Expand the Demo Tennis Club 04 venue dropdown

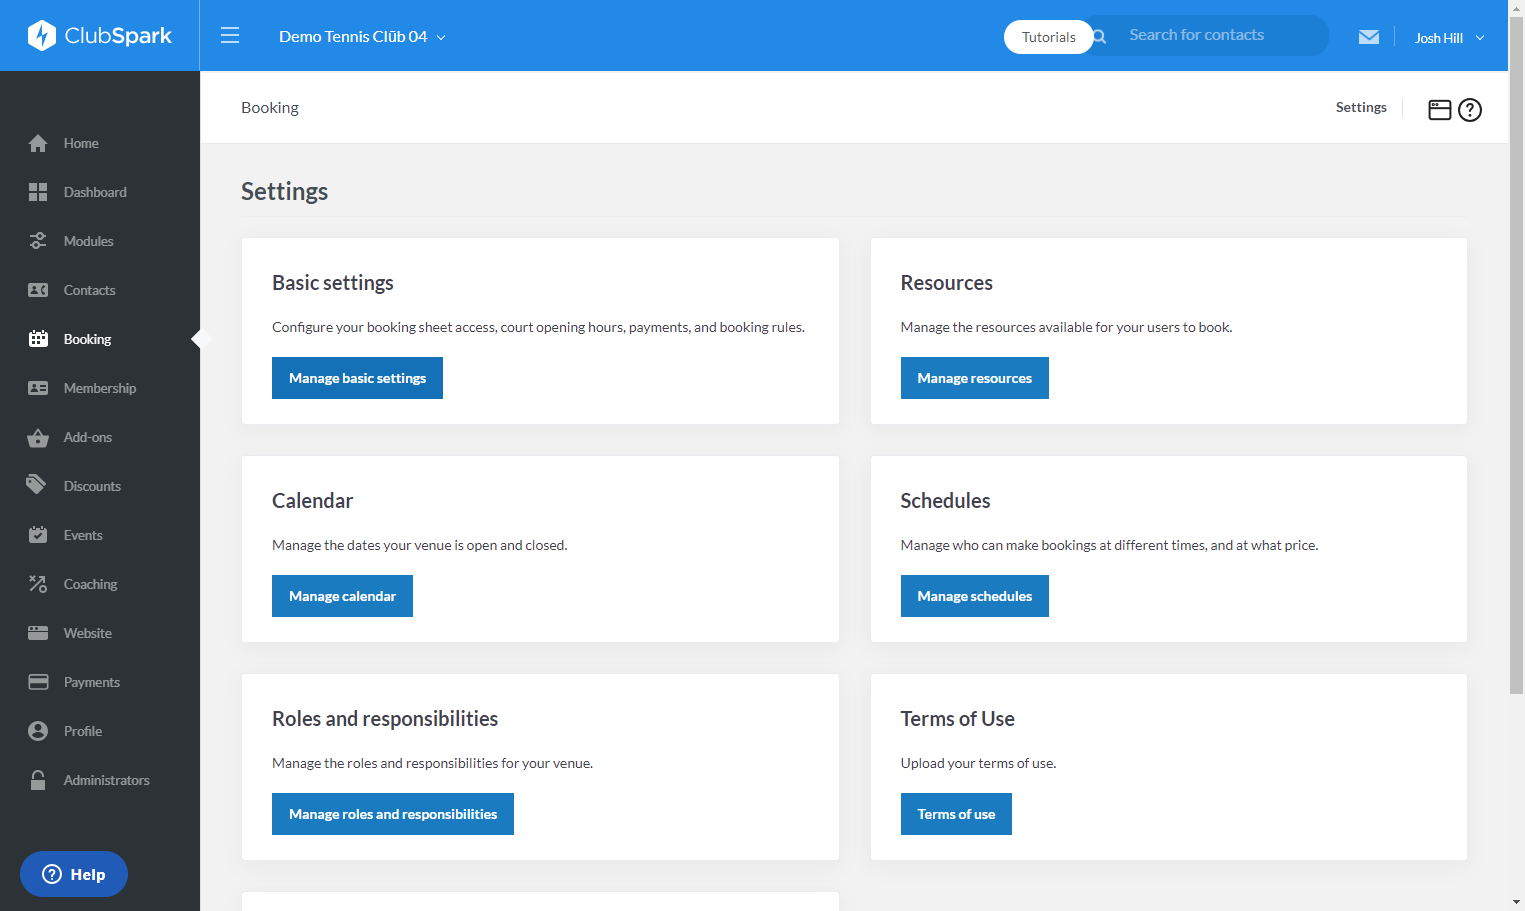(x=362, y=37)
